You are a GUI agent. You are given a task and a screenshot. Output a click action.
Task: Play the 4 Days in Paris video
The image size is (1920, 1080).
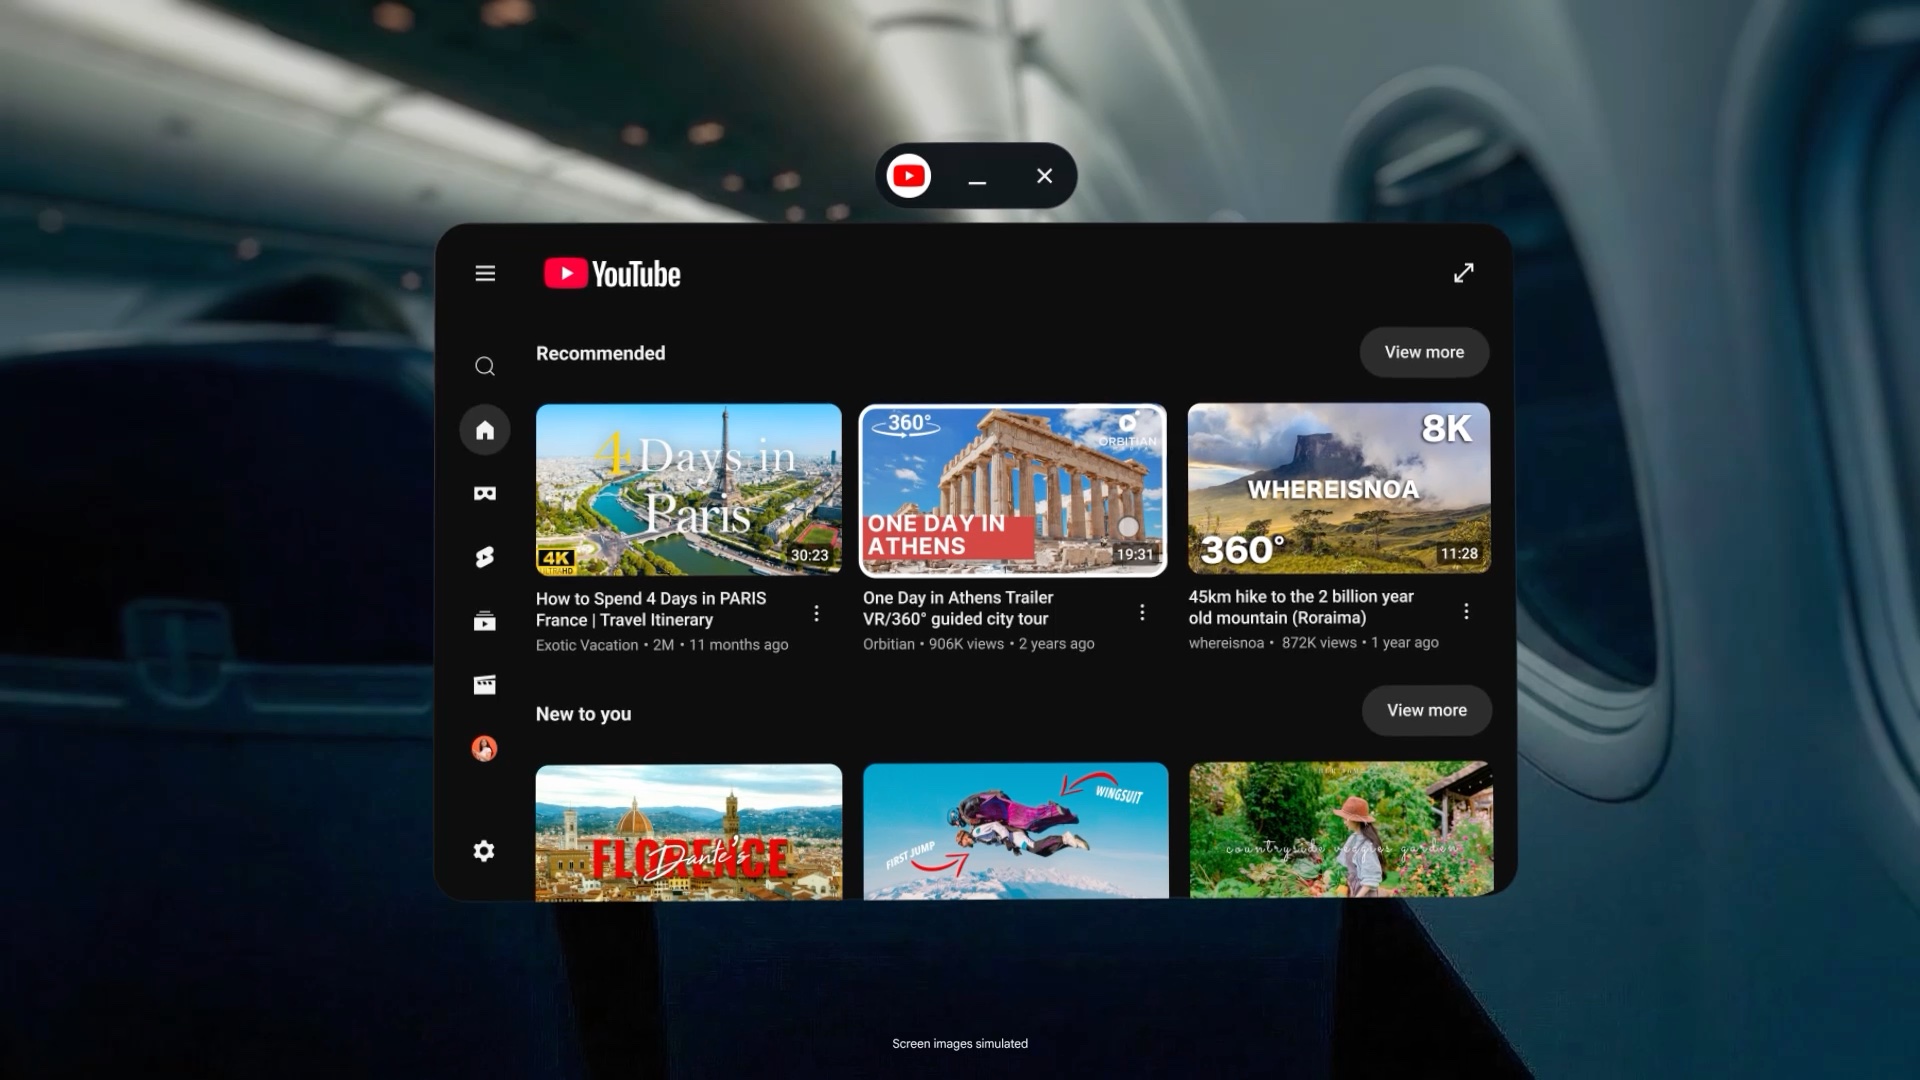click(689, 489)
